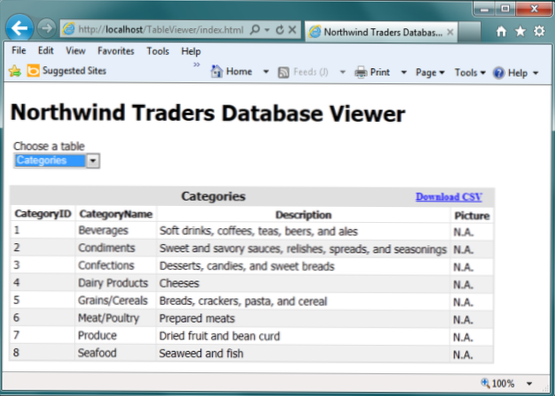
Task: Open a new blank tab
Action: tap(469, 32)
